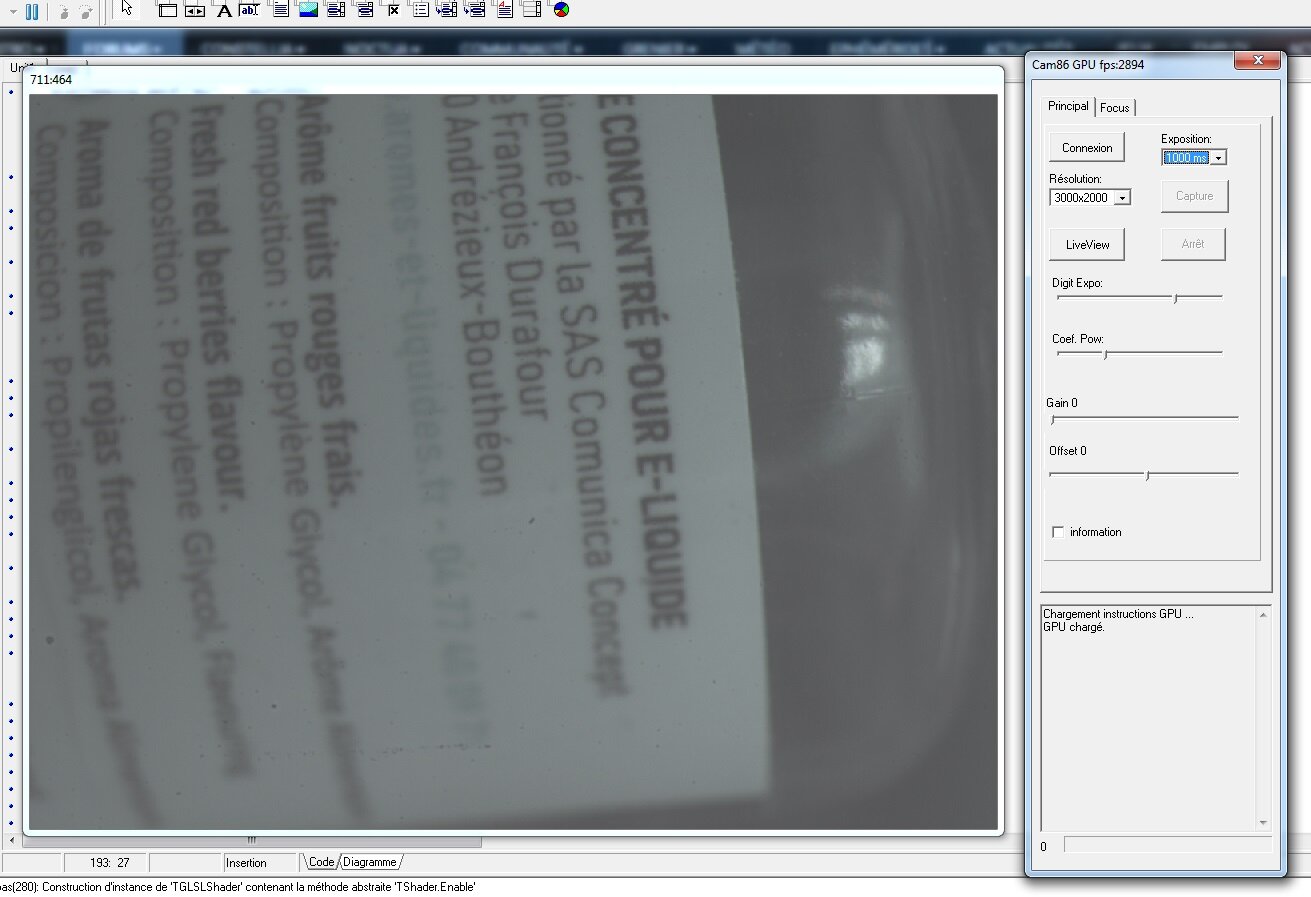Click the Arrêt button
The image size is (1311, 897).
[x=1193, y=244]
